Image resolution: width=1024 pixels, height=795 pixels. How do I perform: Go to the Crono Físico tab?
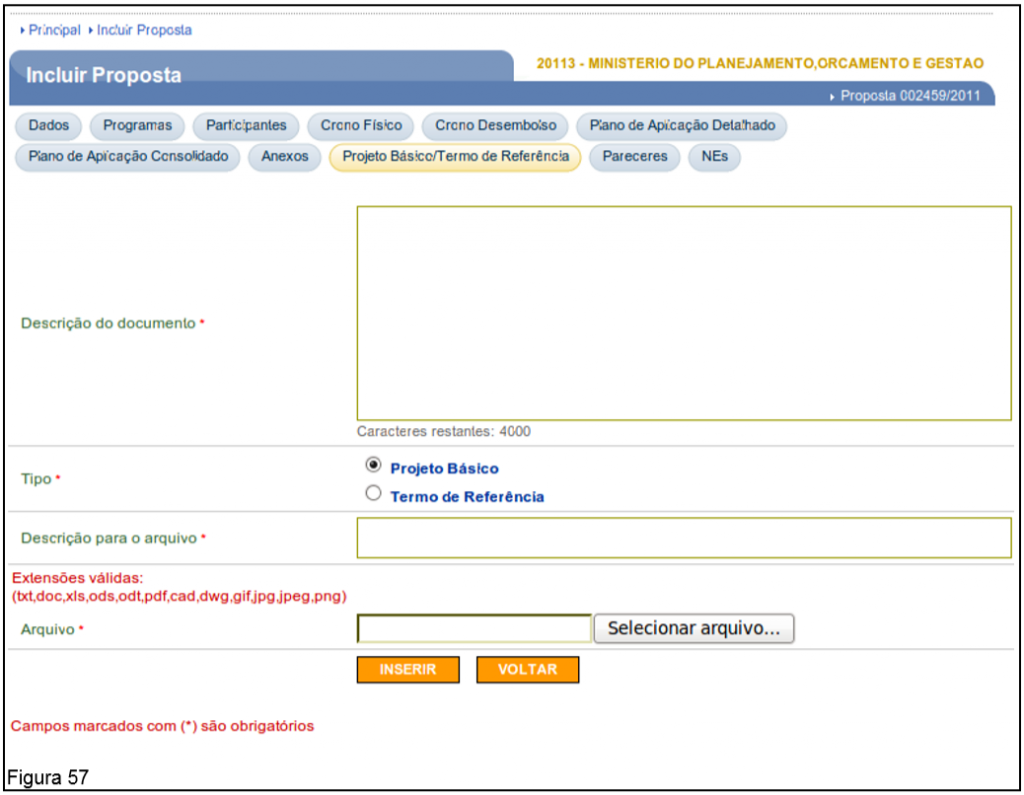coord(361,126)
